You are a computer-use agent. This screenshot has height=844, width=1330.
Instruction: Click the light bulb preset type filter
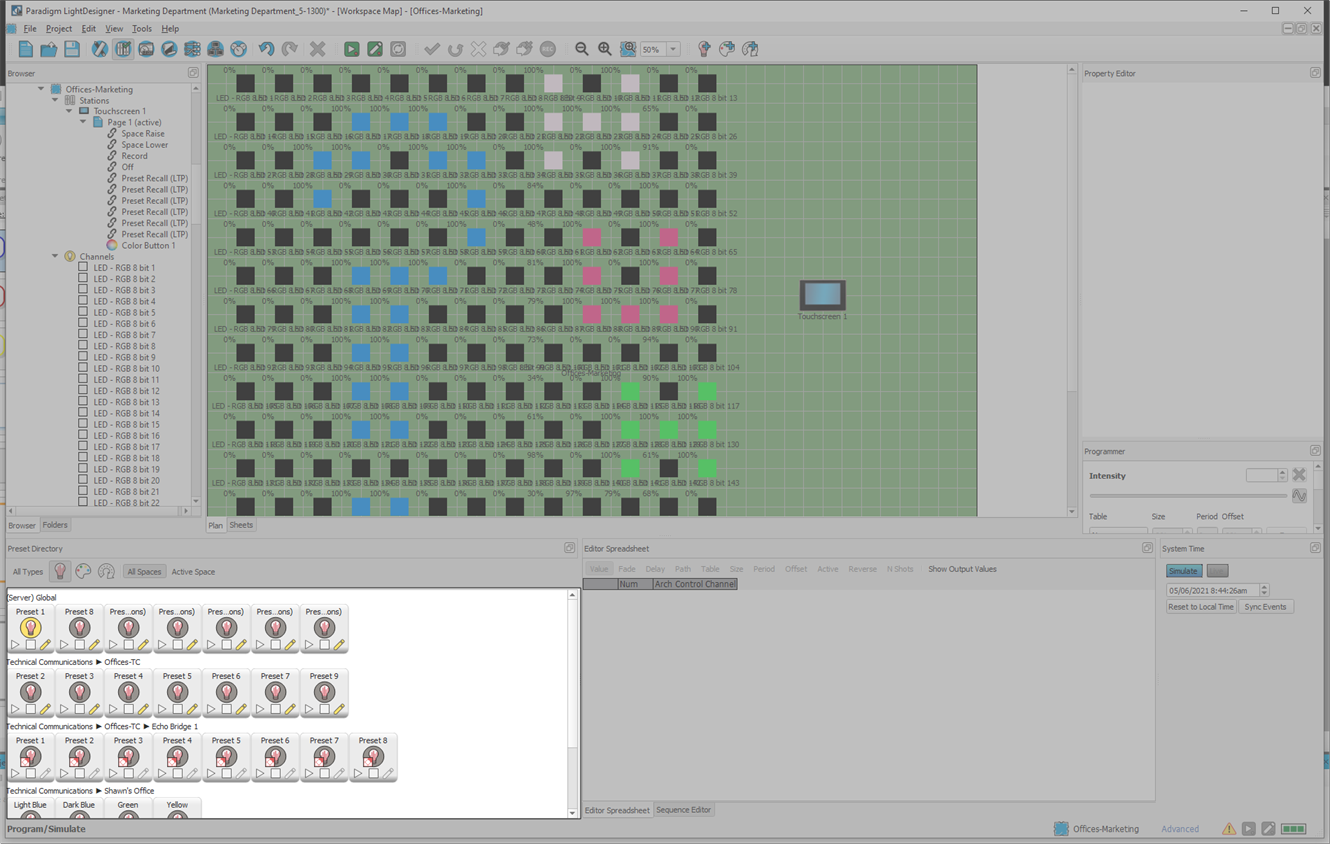point(60,572)
